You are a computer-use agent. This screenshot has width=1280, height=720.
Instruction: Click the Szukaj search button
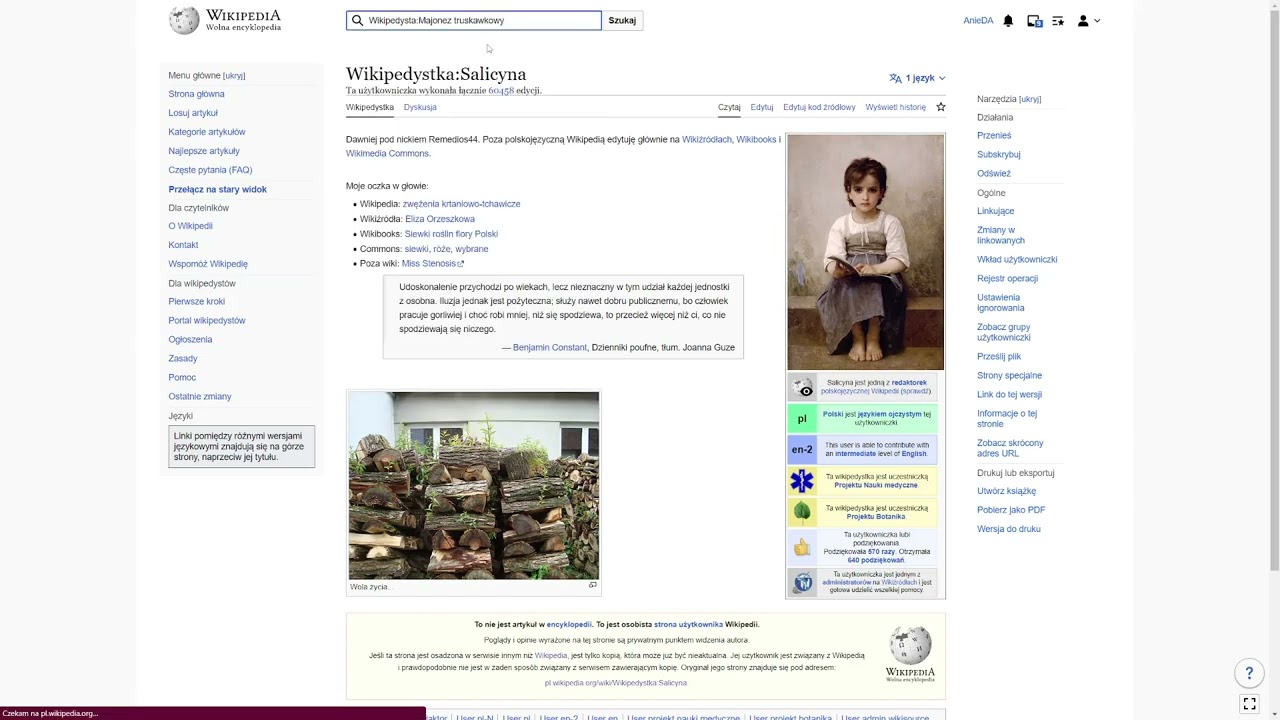click(x=622, y=20)
